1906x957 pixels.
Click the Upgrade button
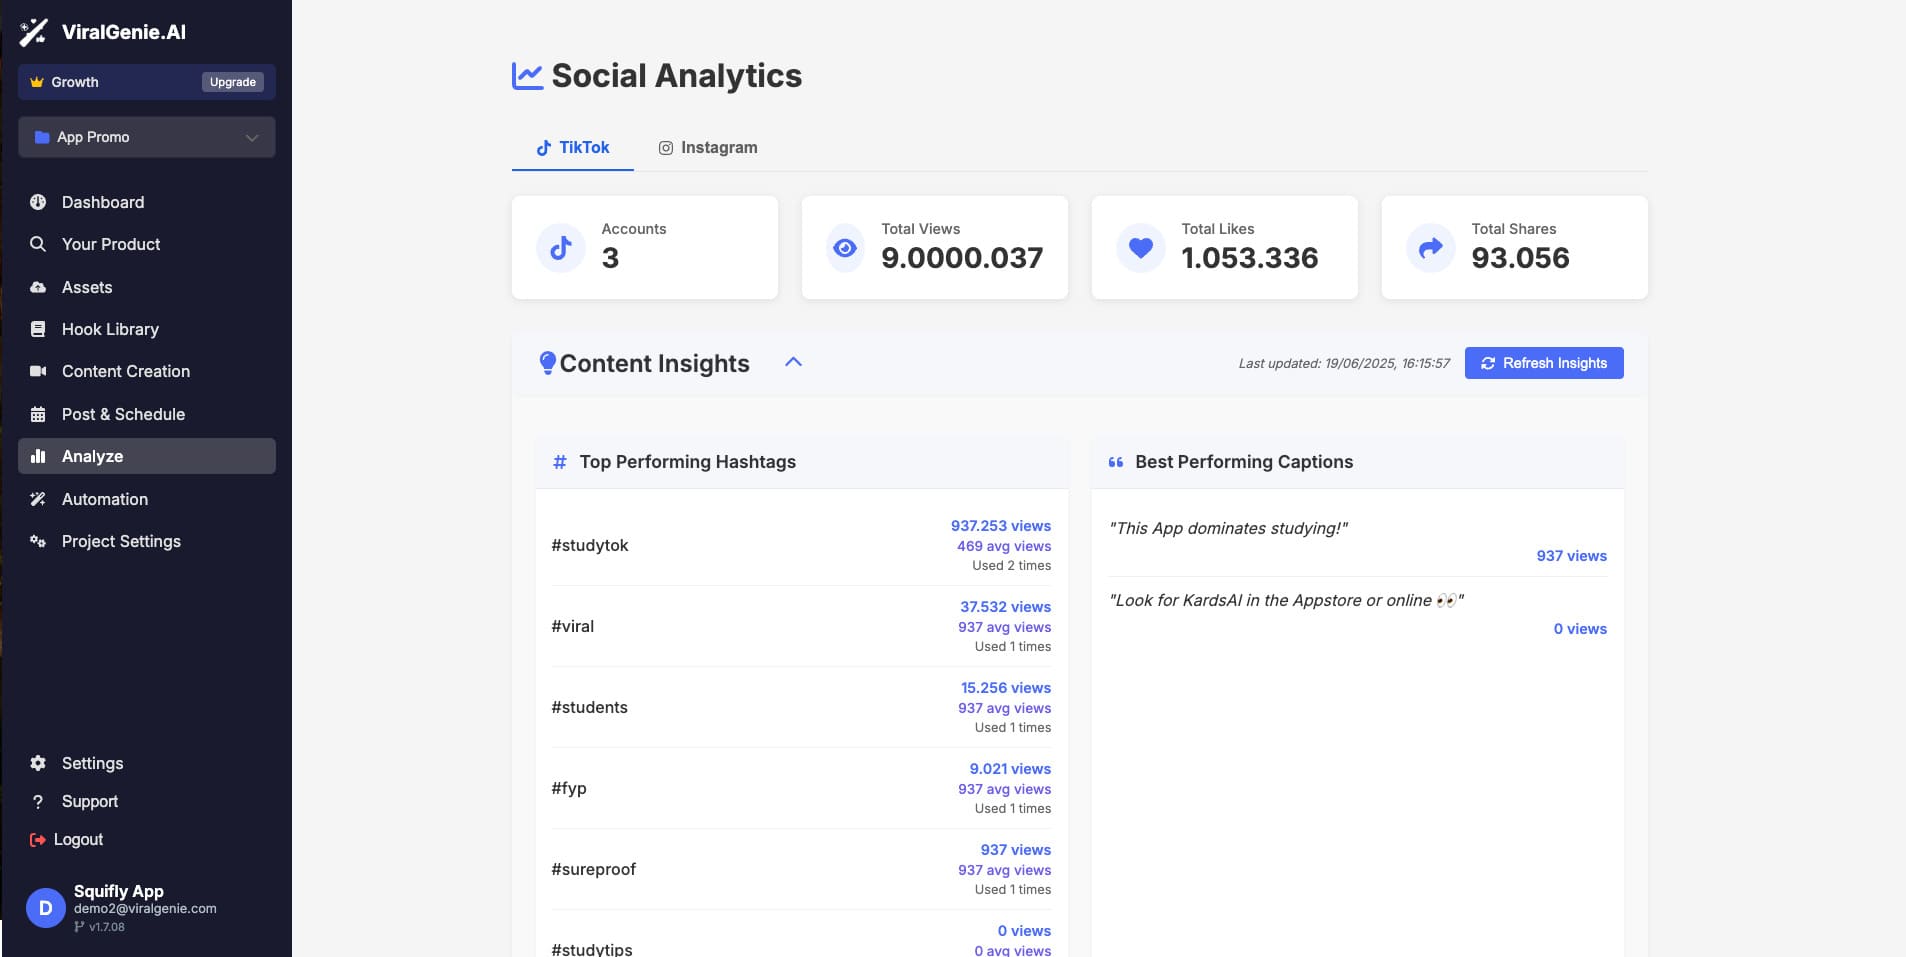coord(231,82)
